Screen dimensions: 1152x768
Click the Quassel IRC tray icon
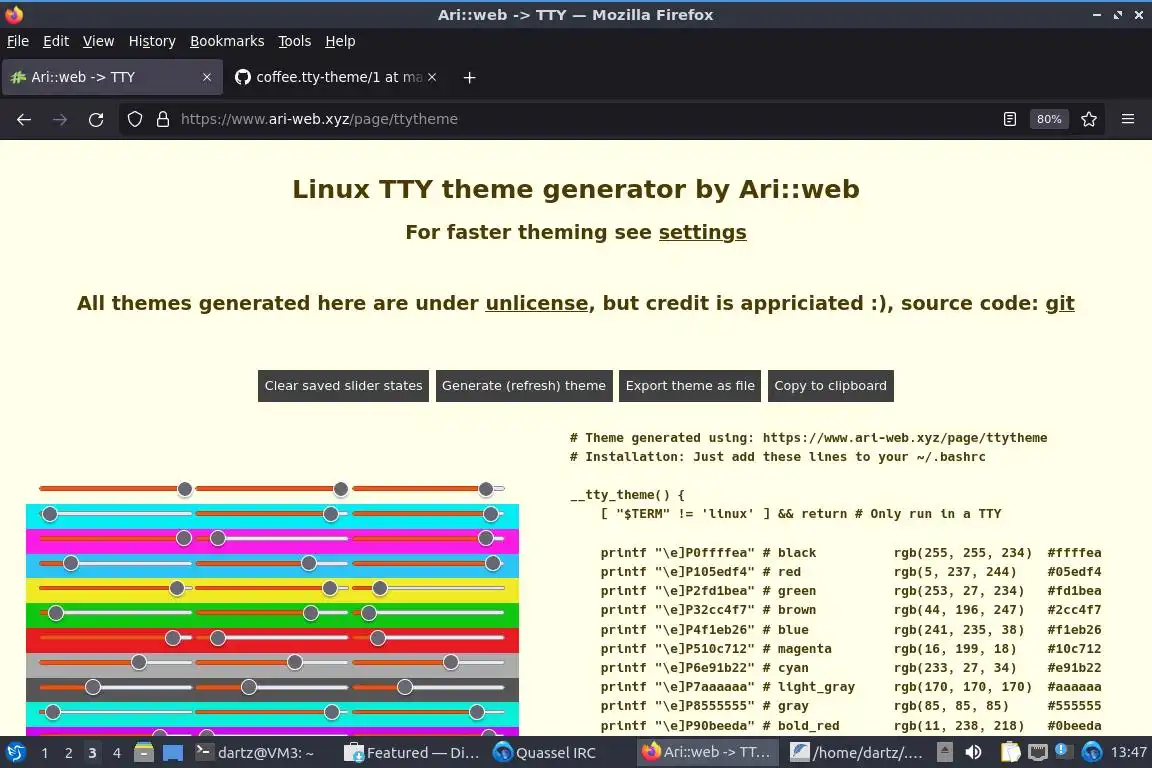point(1092,753)
